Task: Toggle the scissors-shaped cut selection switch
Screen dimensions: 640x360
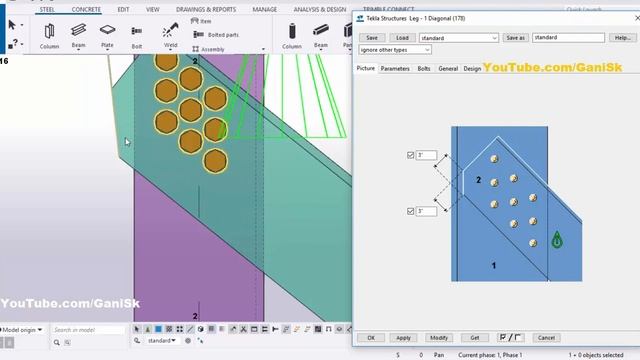Action: pyautogui.click(x=243, y=329)
